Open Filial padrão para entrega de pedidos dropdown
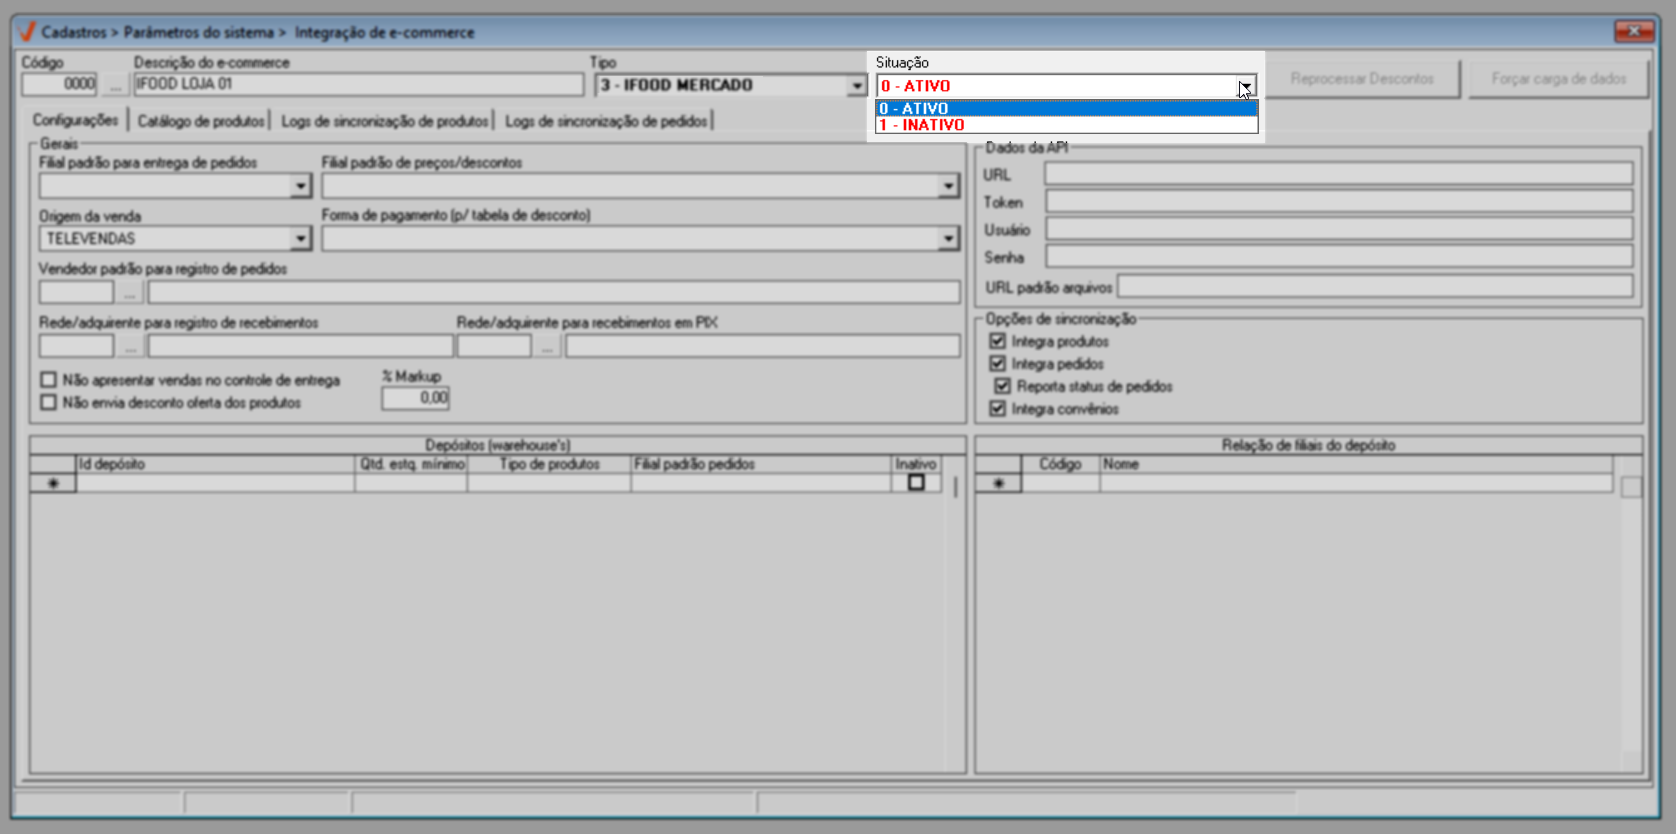 coord(300,186)
